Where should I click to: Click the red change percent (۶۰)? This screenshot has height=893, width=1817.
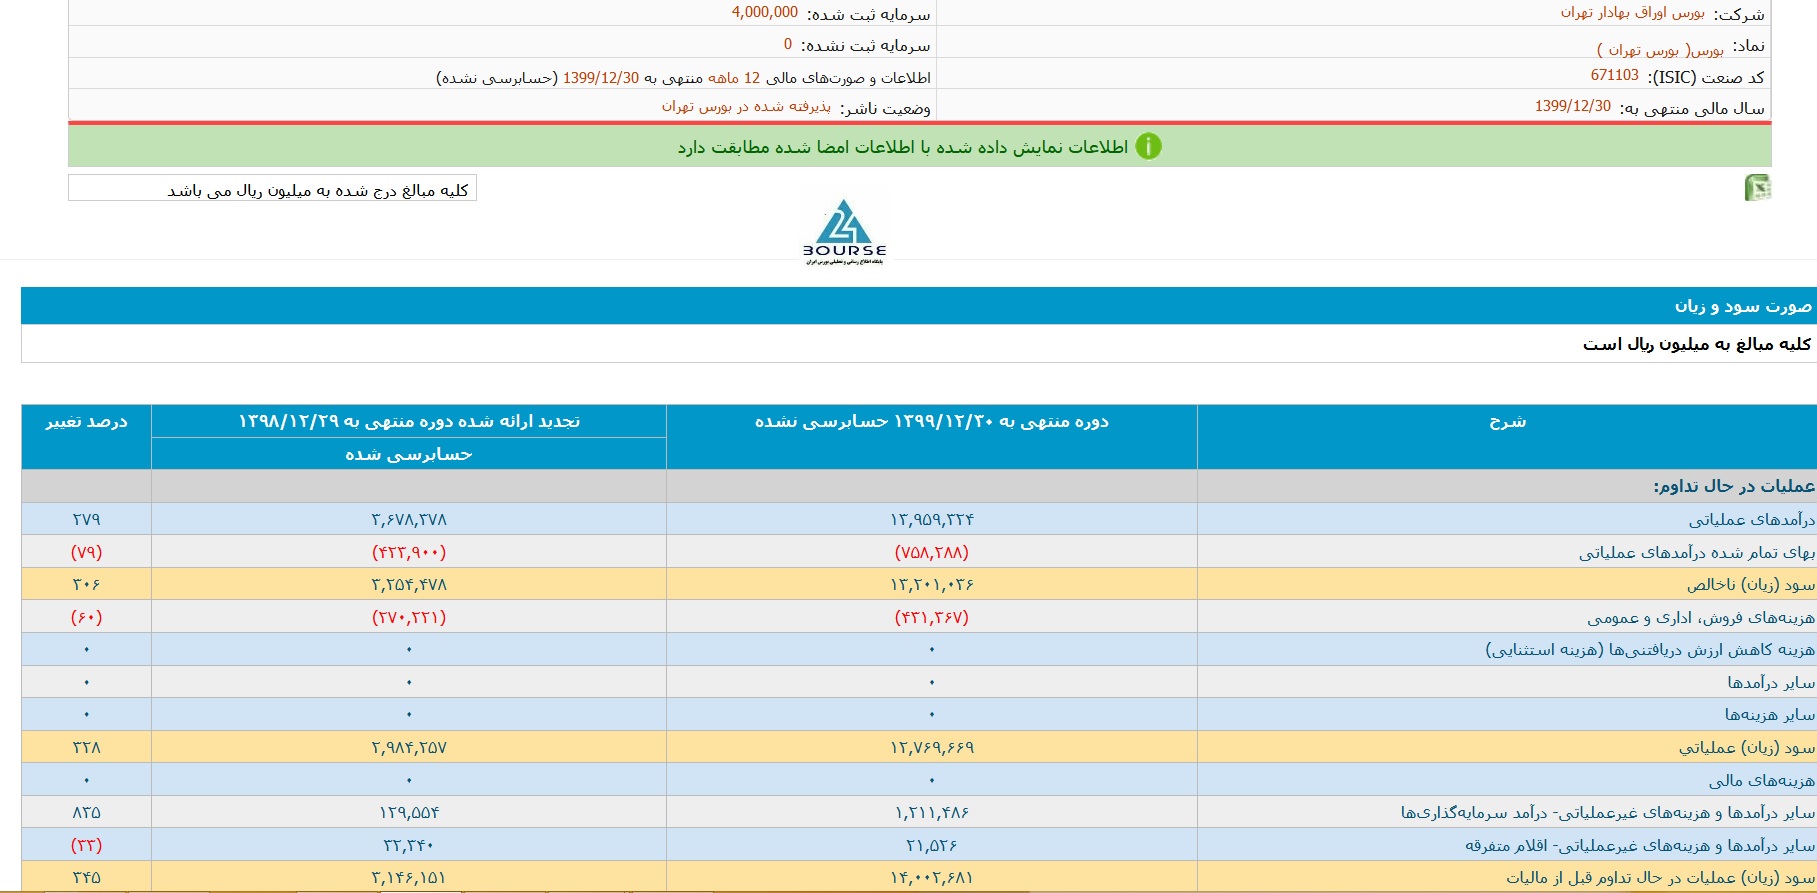[86, 617]
